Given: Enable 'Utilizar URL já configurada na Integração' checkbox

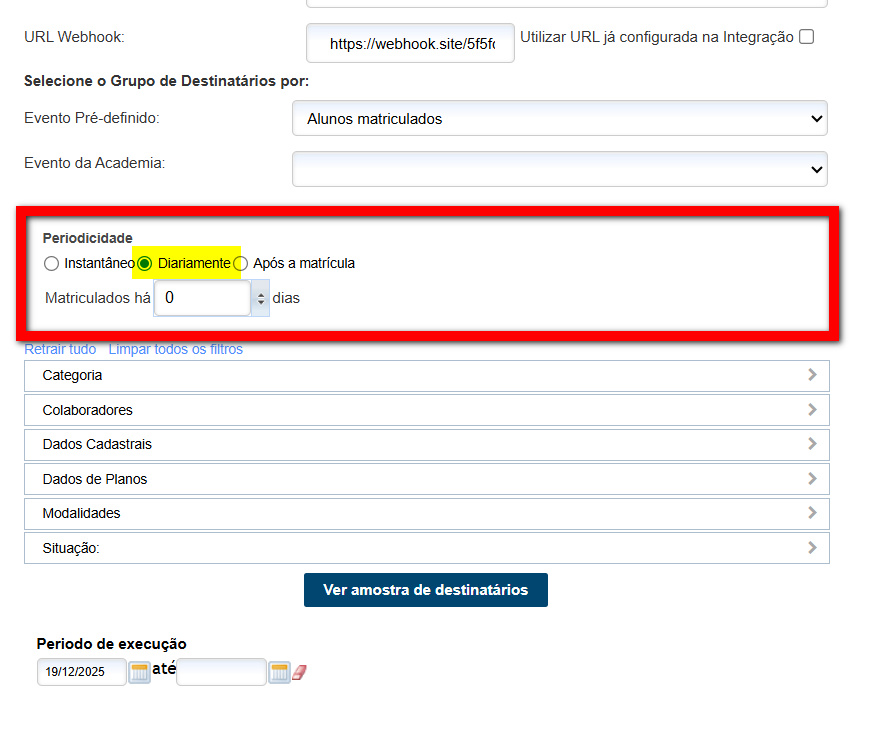Looking at the screenshot, I should 807,37.
